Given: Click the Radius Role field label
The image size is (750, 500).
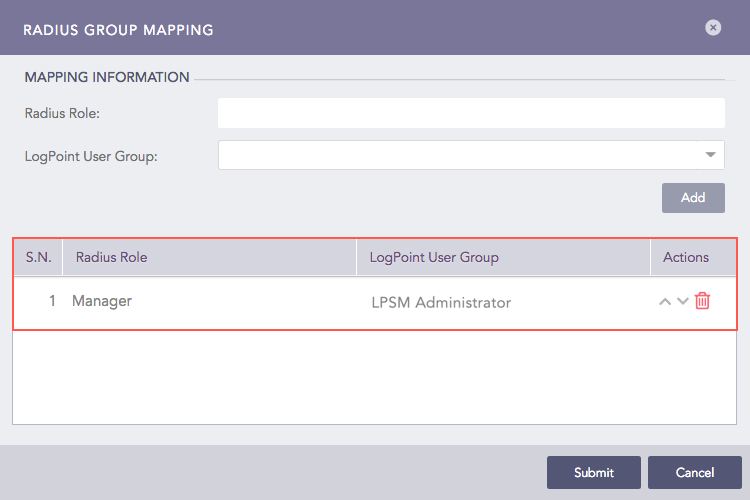Looking at the screenshot, I should click(62, 113).
